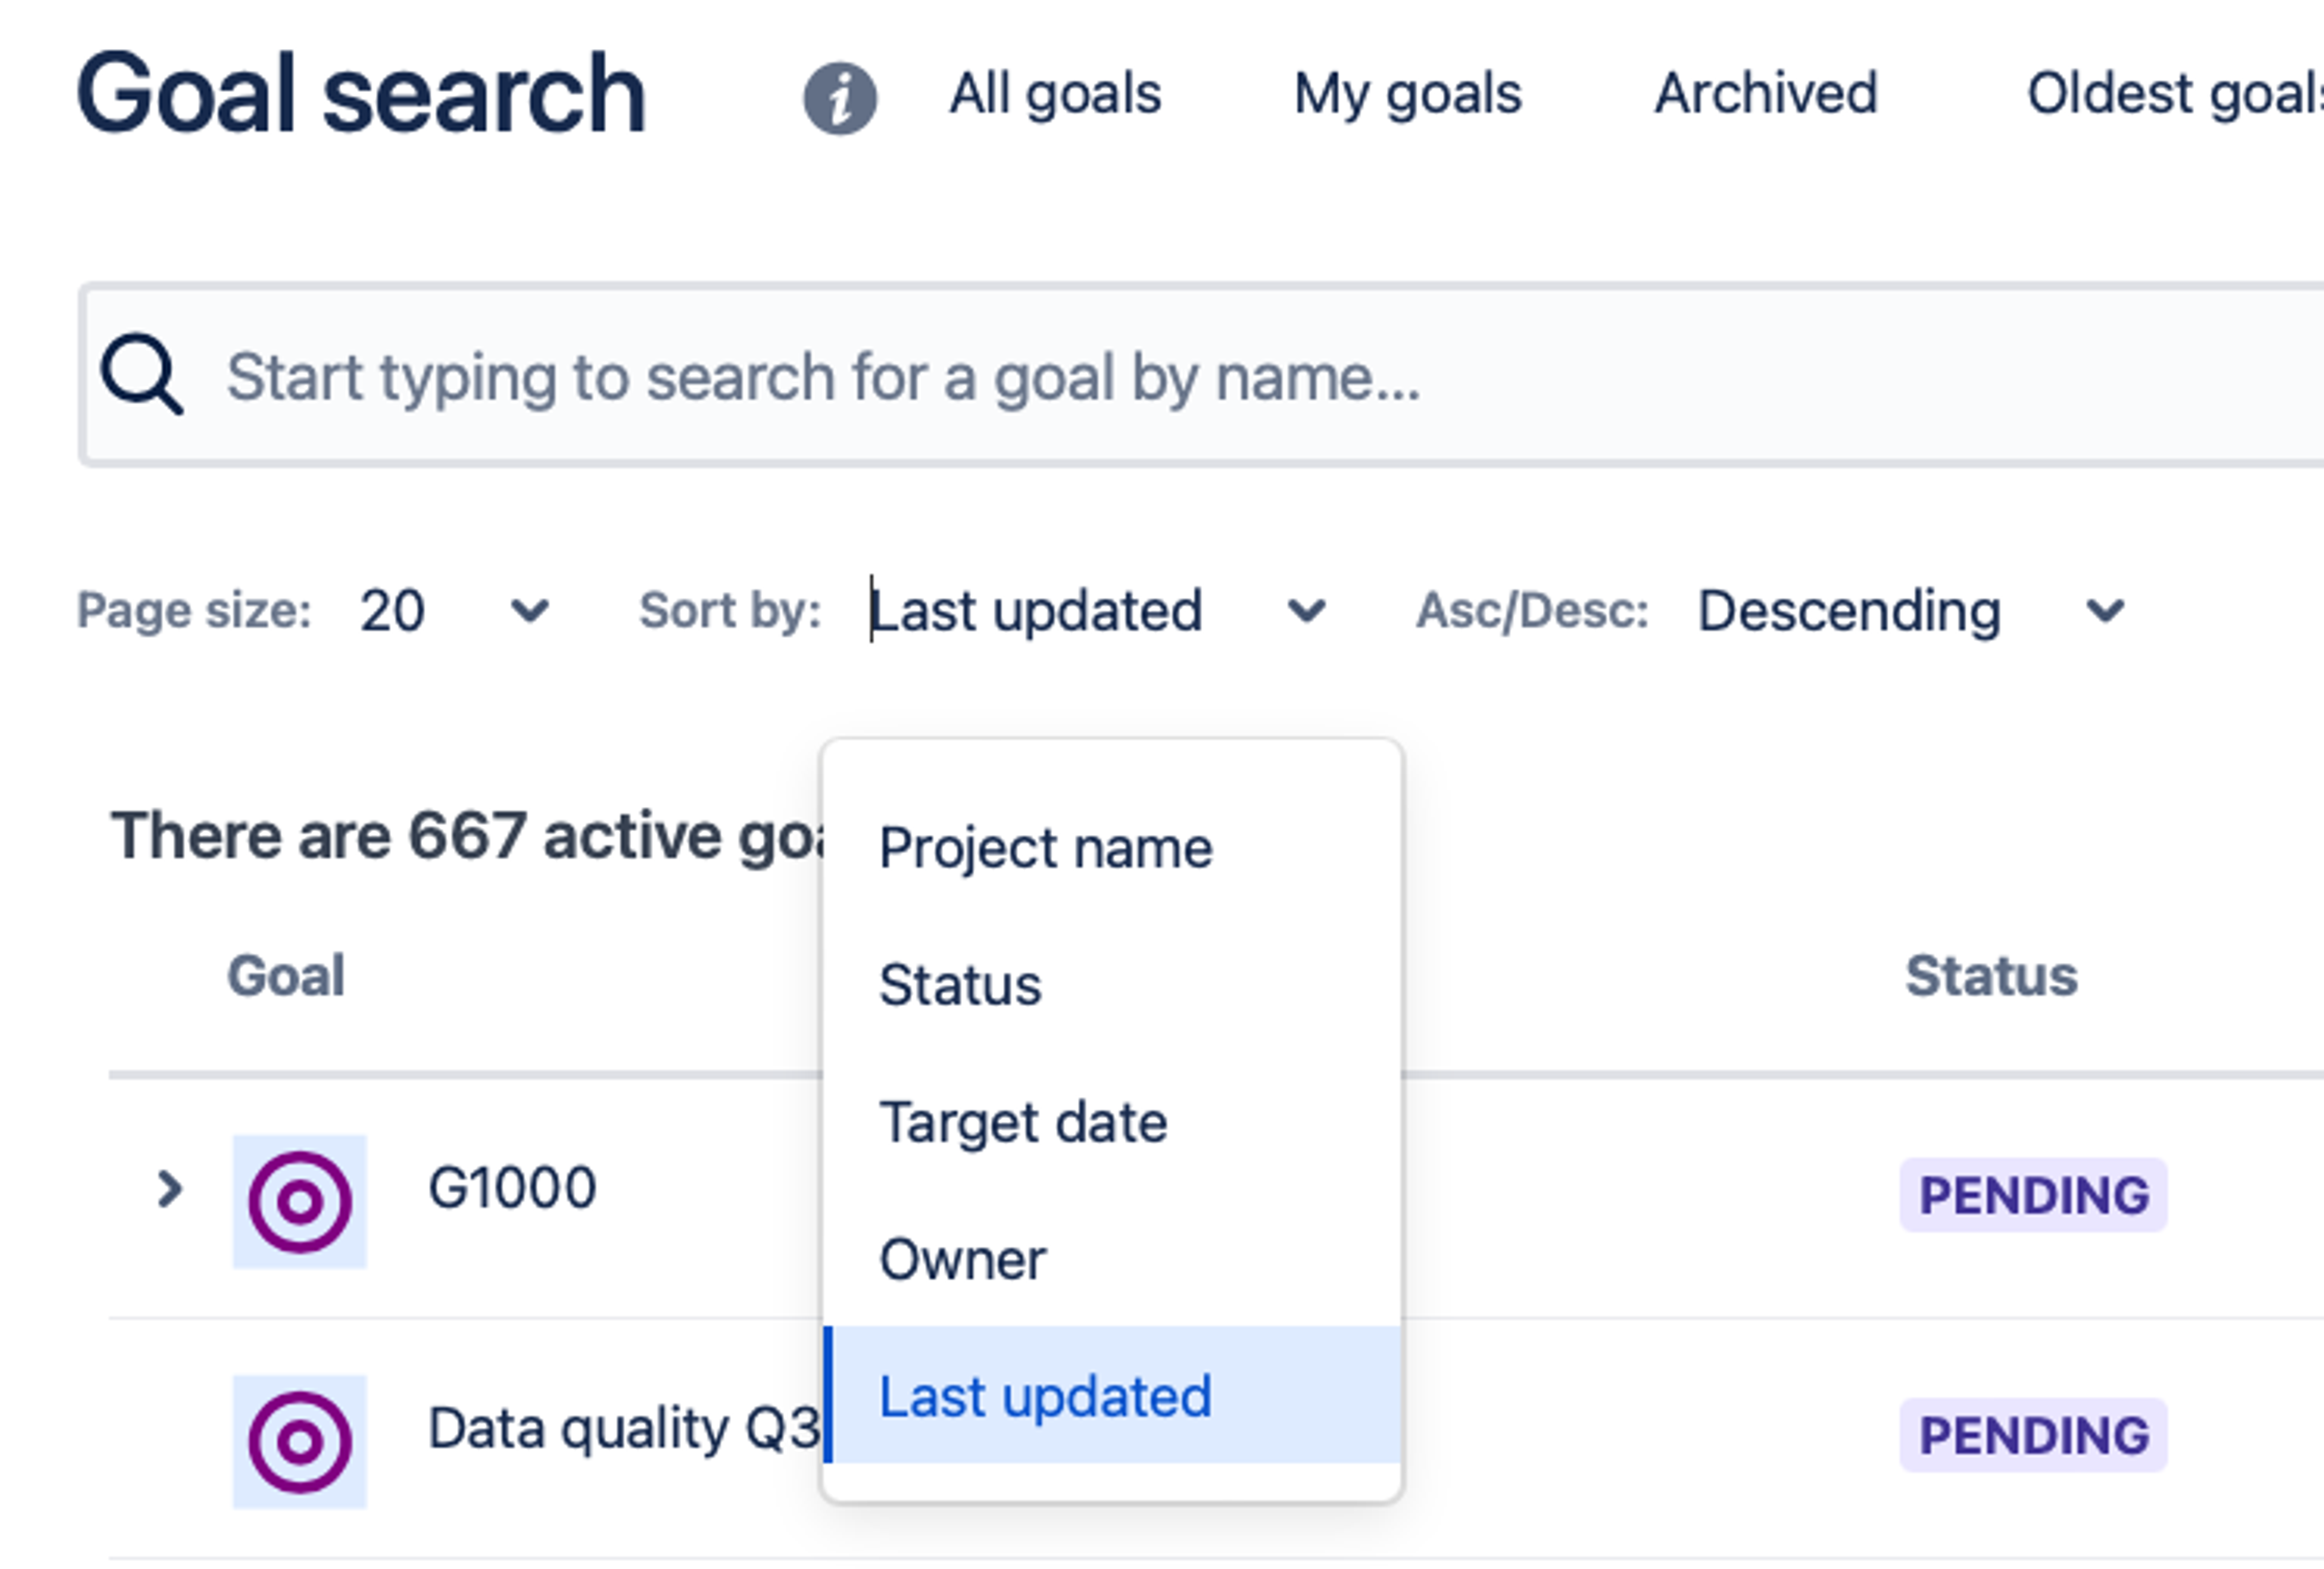This screenshot has width=2324, height=1569.
Task: Select the highlighted Last updated option
Action: coord(1045,1396)
